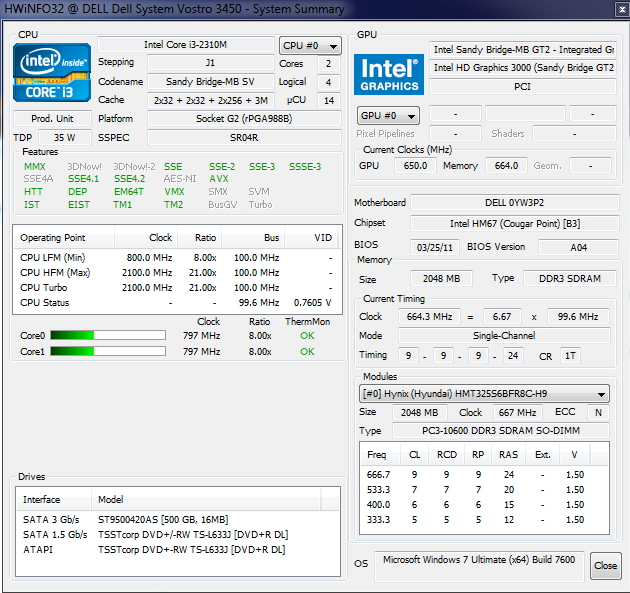This screenshot has height=593, width=630.
Task: Click the BIOS Version A04 field
Action: point(578,247)
